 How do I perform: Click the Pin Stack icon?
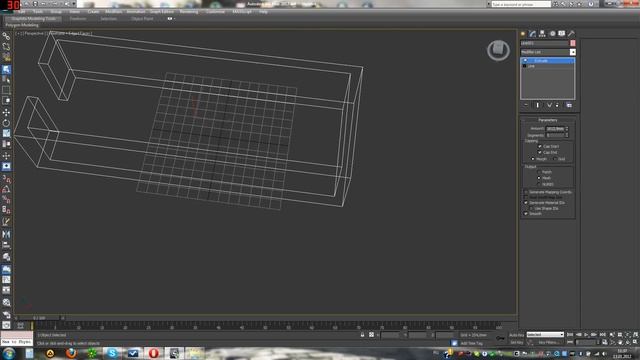pyautogui.click(x=526, y=105)
